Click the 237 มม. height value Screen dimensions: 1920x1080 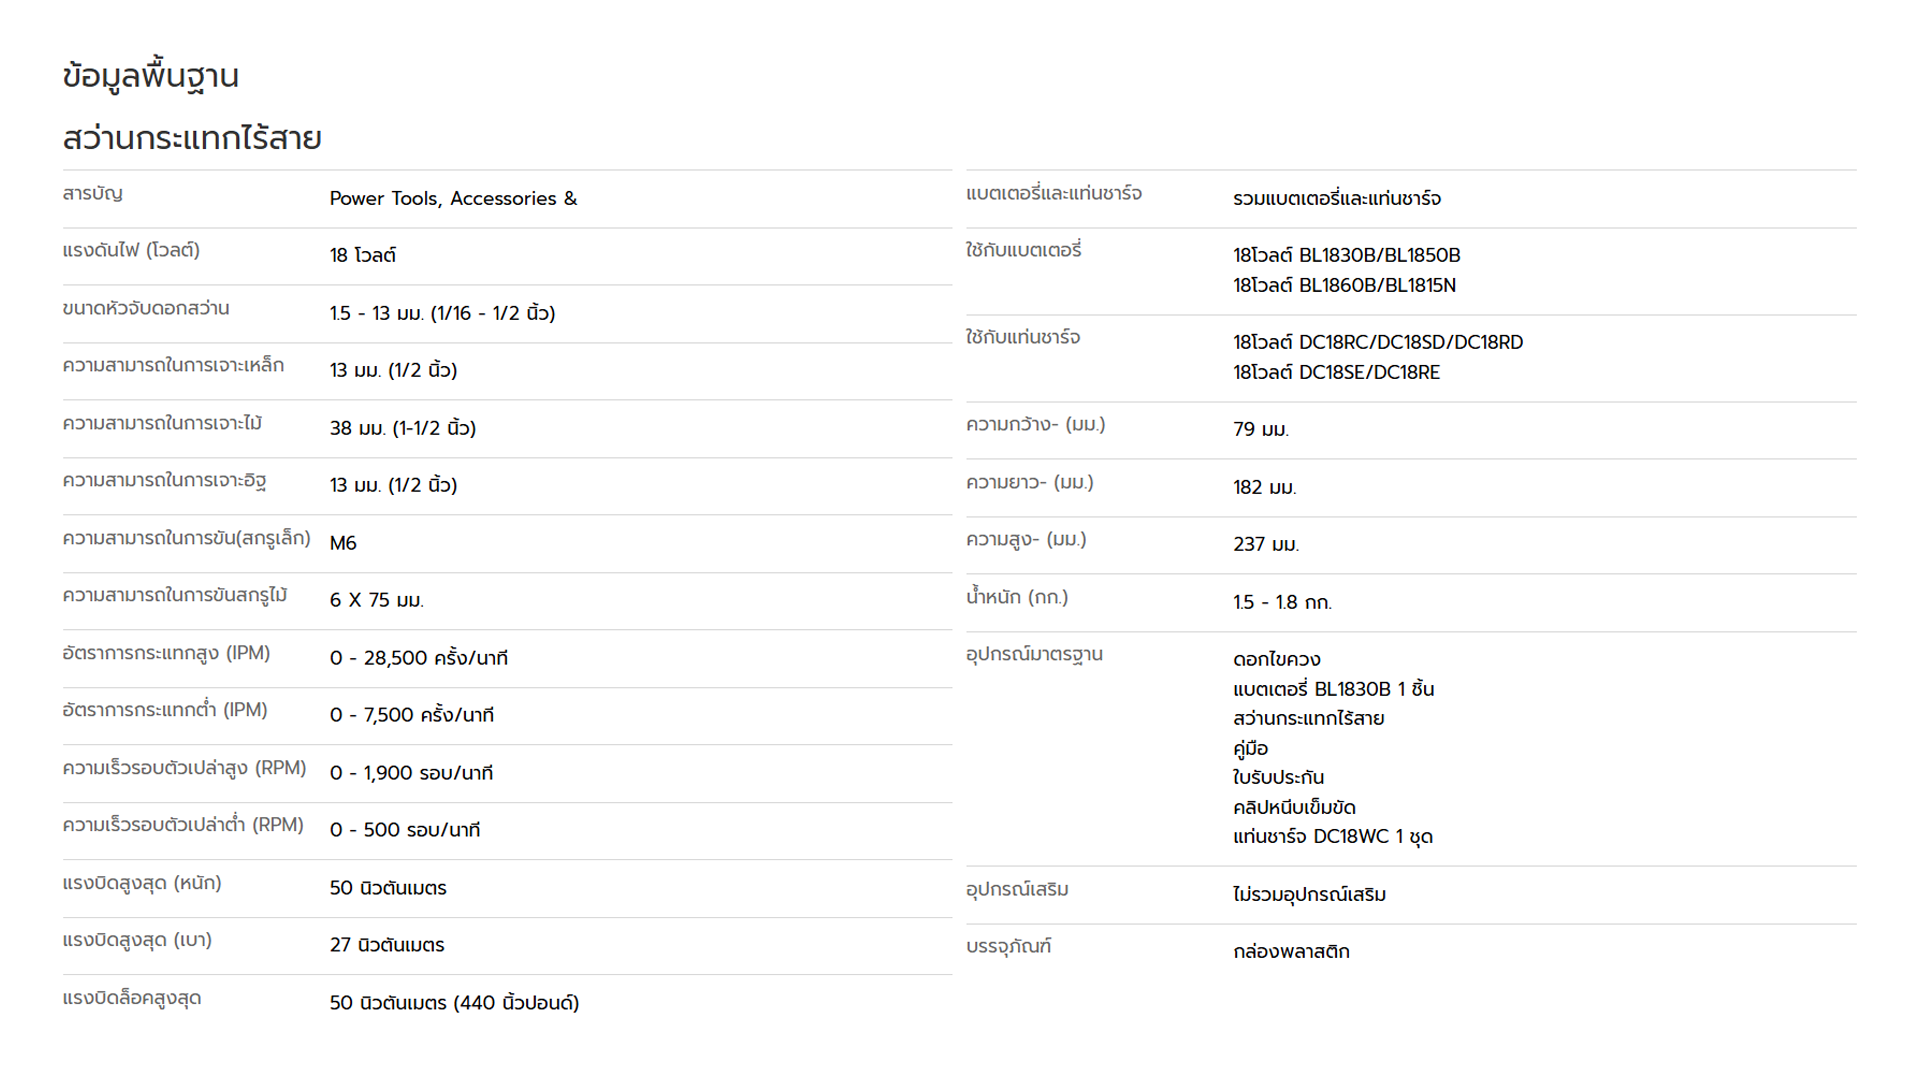tap(1266, 544)
